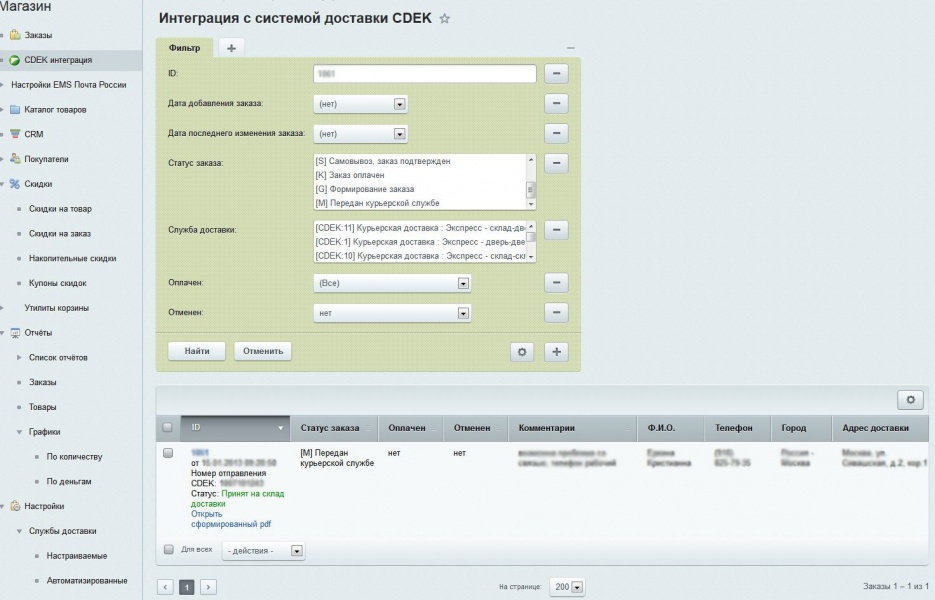This screenshot has height=600, width=935.
Task: Open ID column sort arrow
Action: 280,428
